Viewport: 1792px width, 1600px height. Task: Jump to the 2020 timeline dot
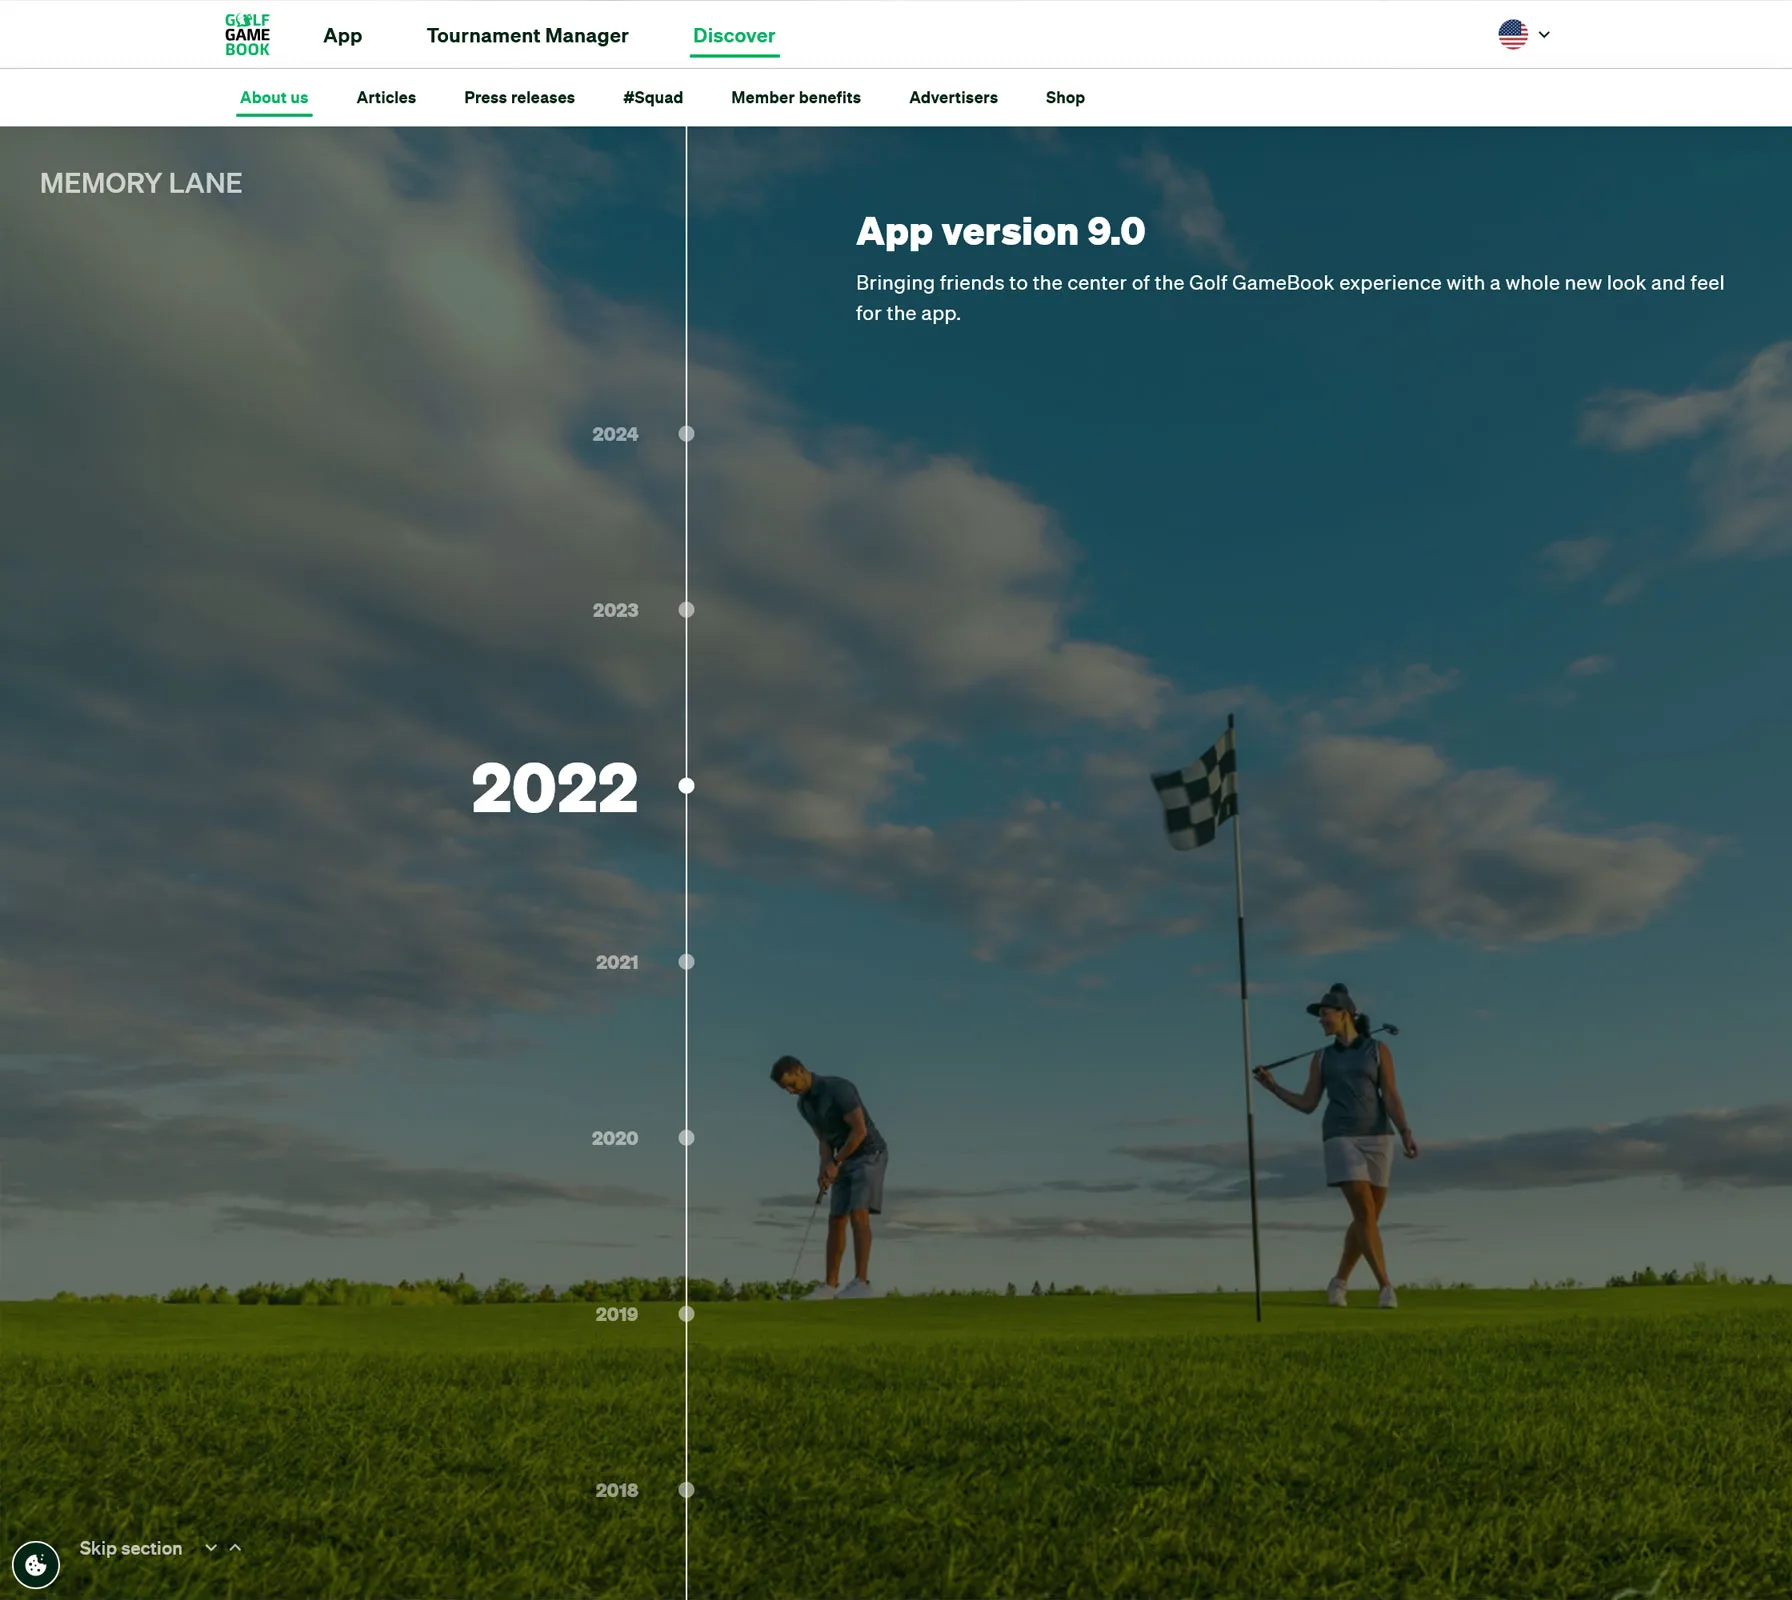686,1138
